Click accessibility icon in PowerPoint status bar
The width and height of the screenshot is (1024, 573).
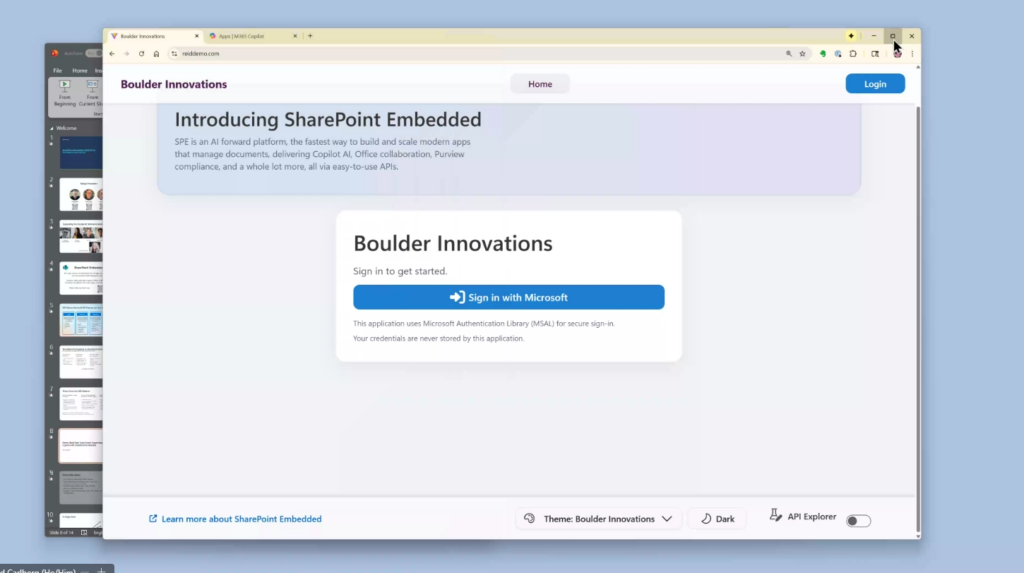pyautogui.click(x=84, y=532)
